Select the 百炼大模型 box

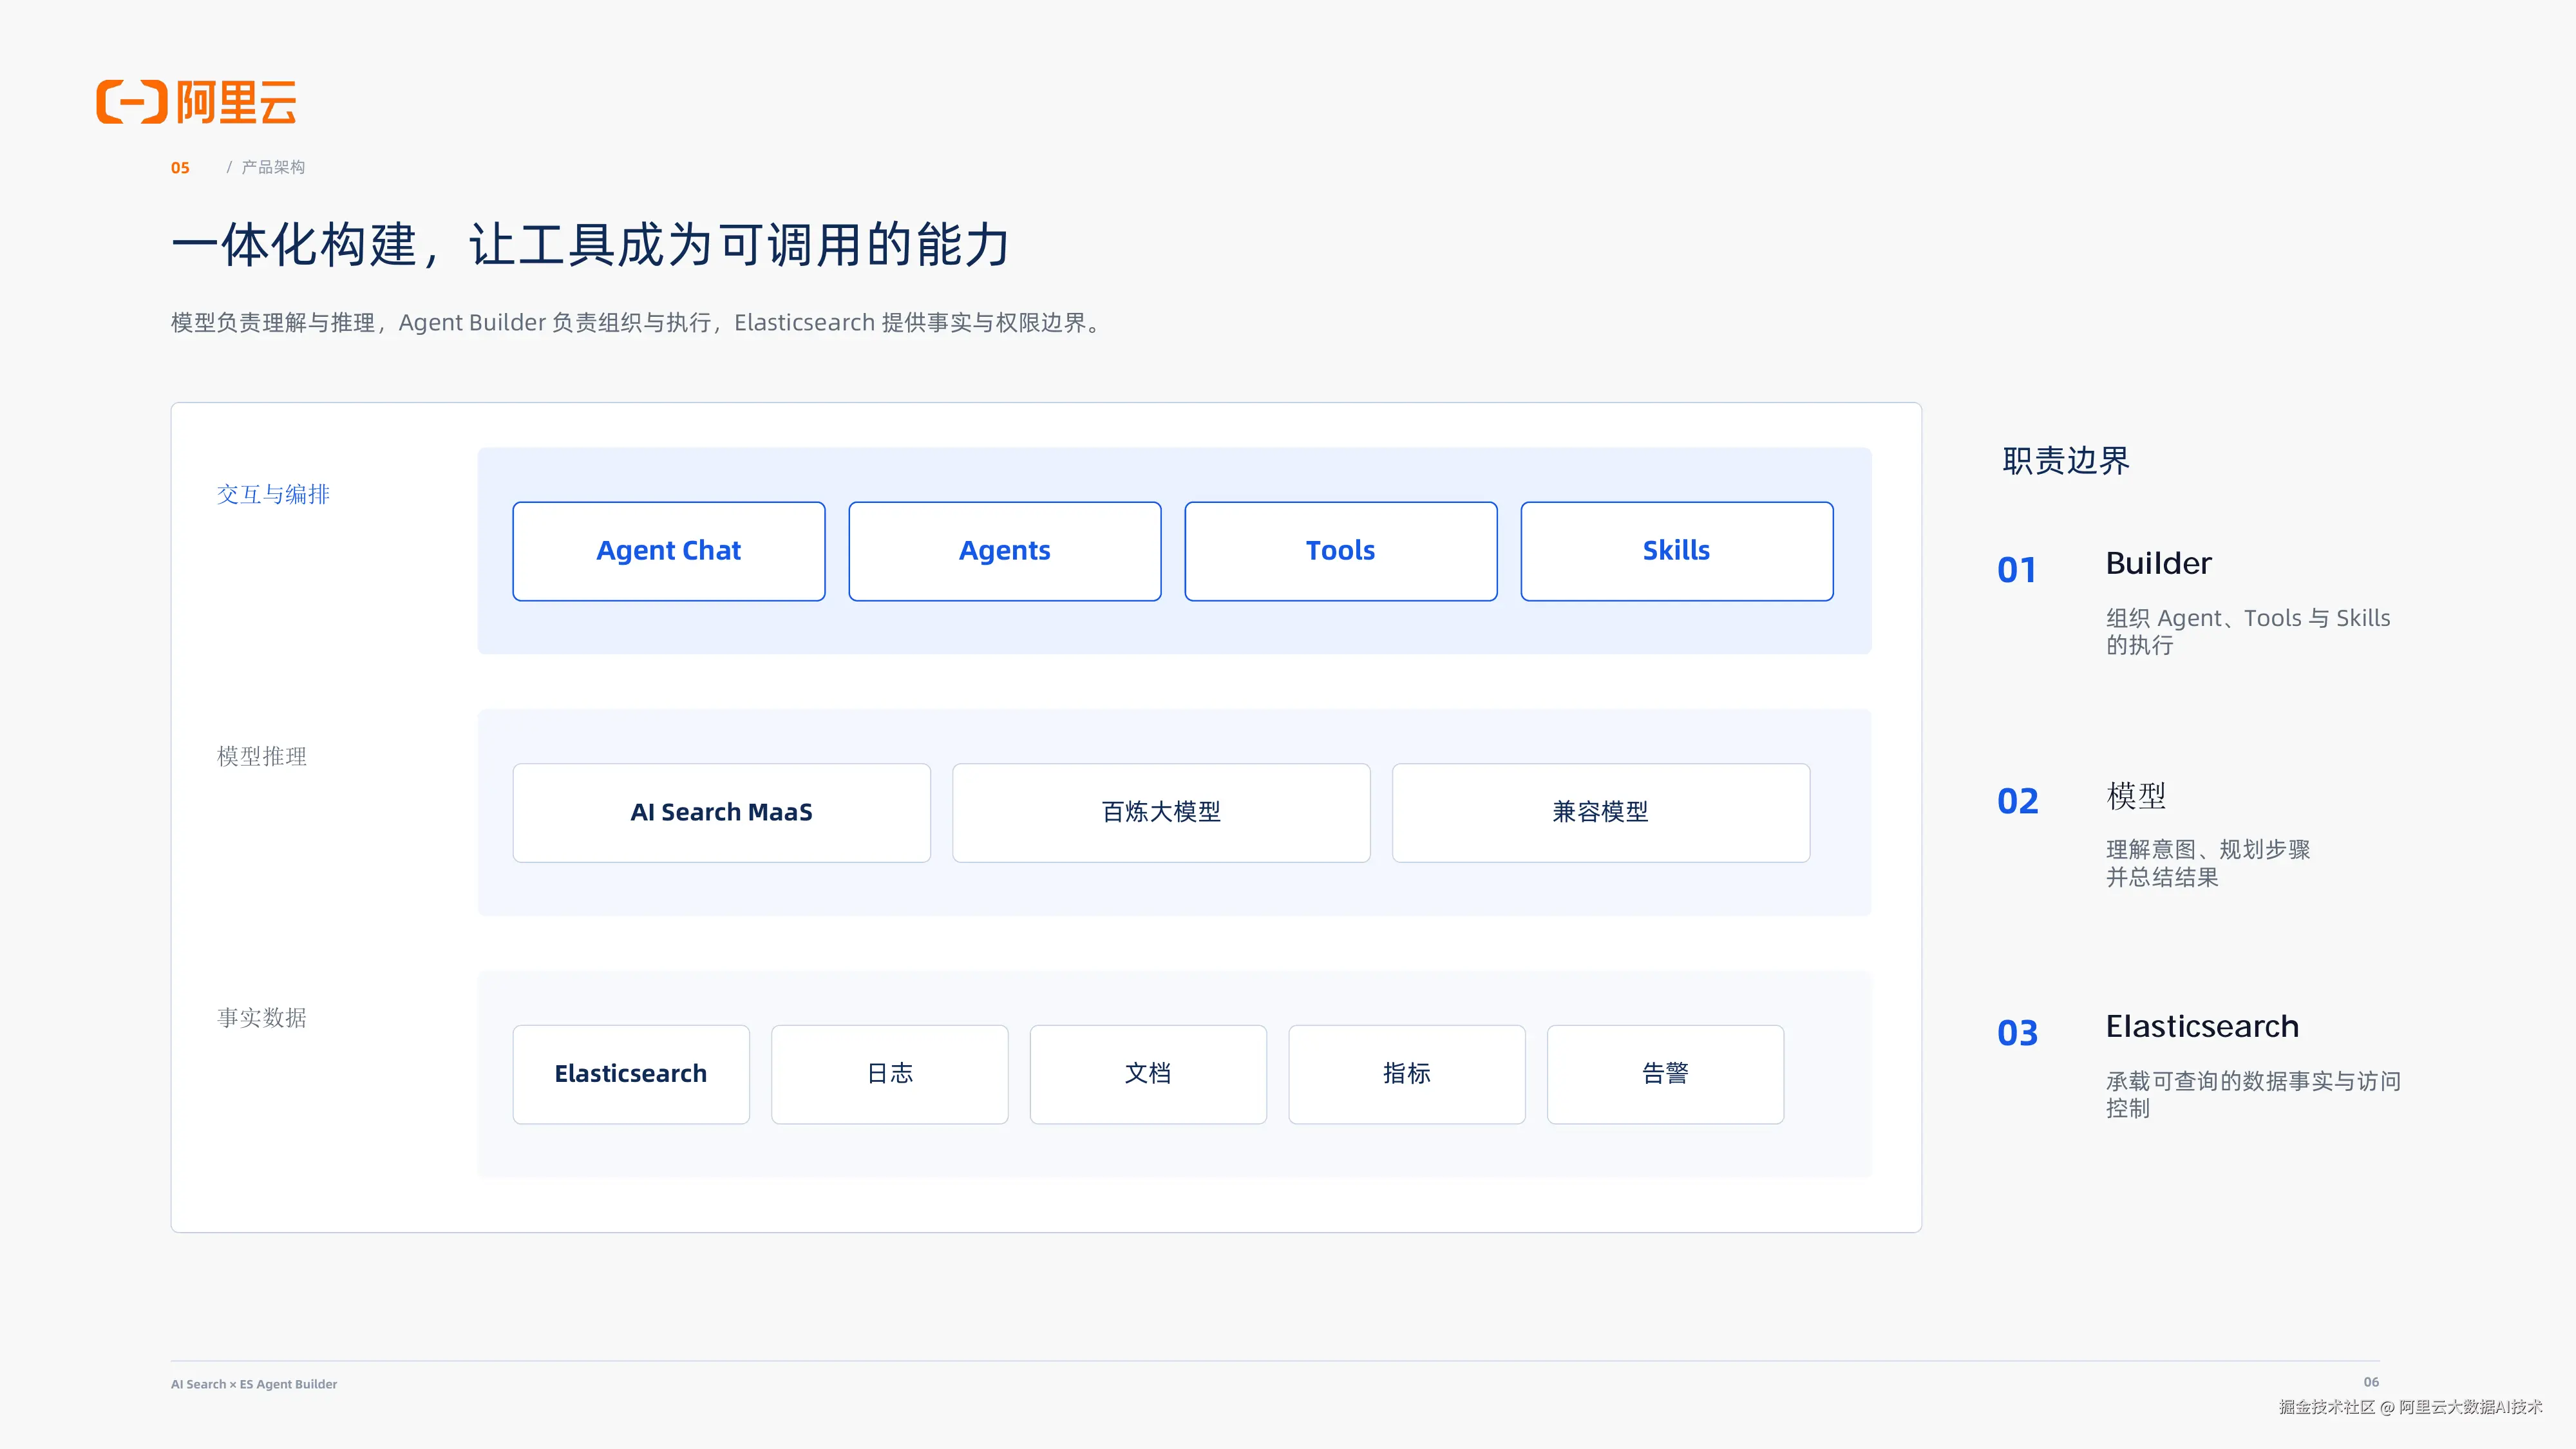point(1161,813)
